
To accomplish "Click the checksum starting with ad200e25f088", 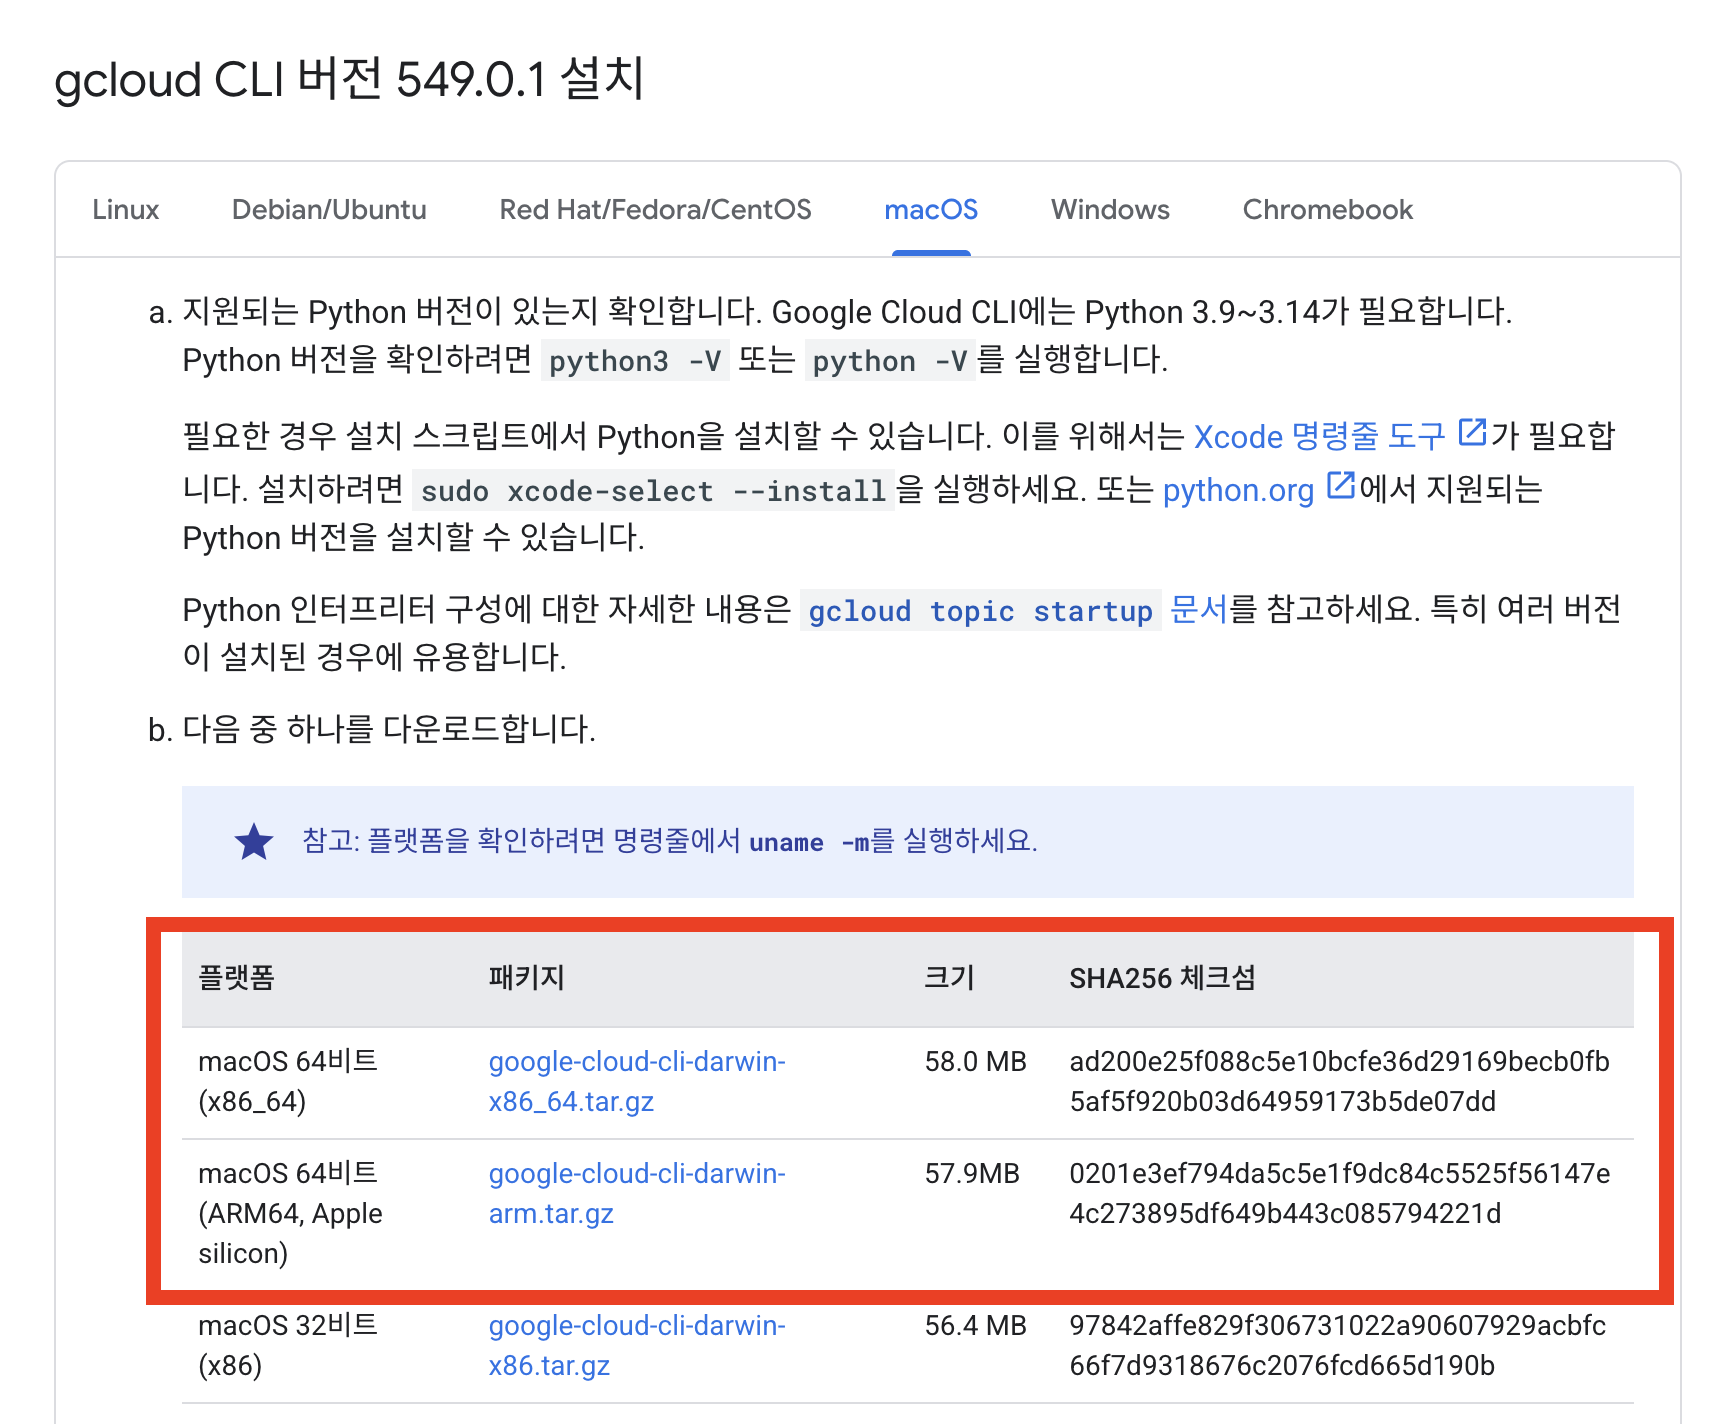I will (1340, 1082).
